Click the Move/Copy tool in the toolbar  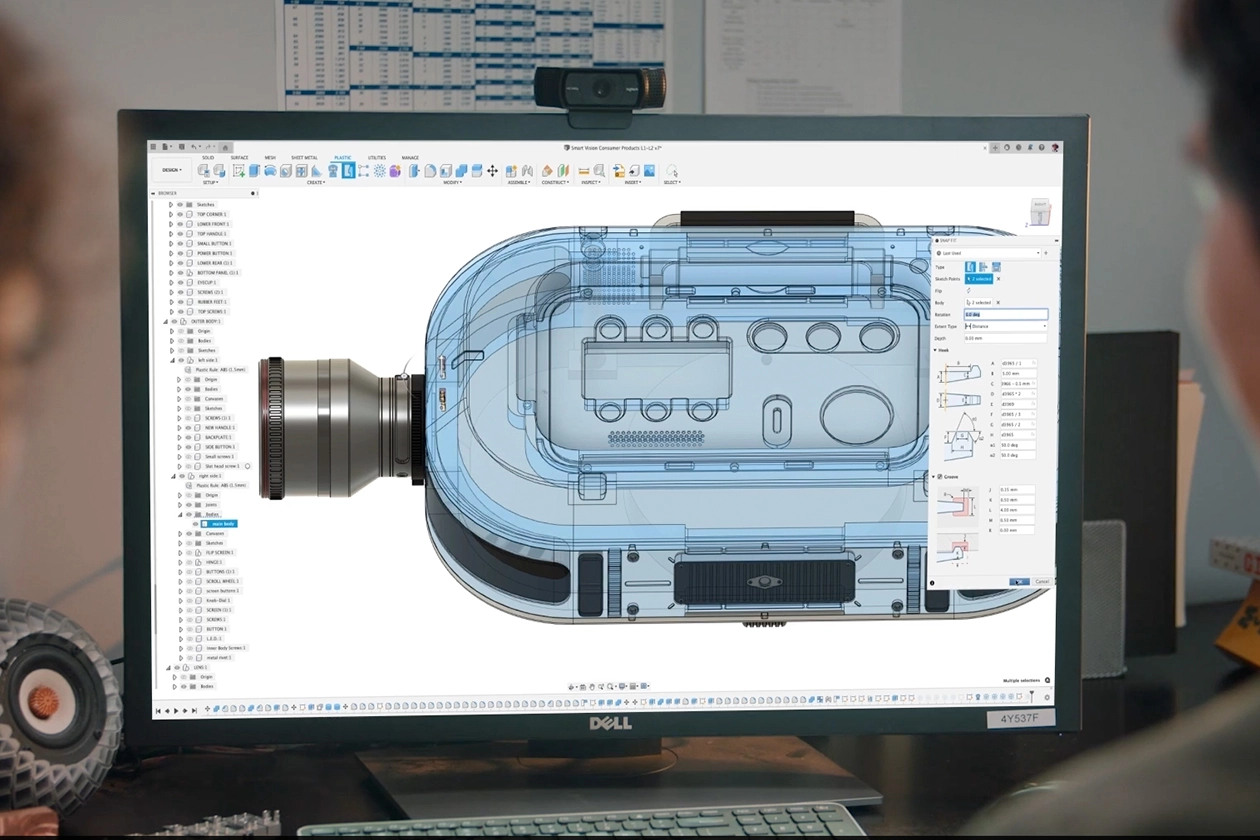coord(493,171)
